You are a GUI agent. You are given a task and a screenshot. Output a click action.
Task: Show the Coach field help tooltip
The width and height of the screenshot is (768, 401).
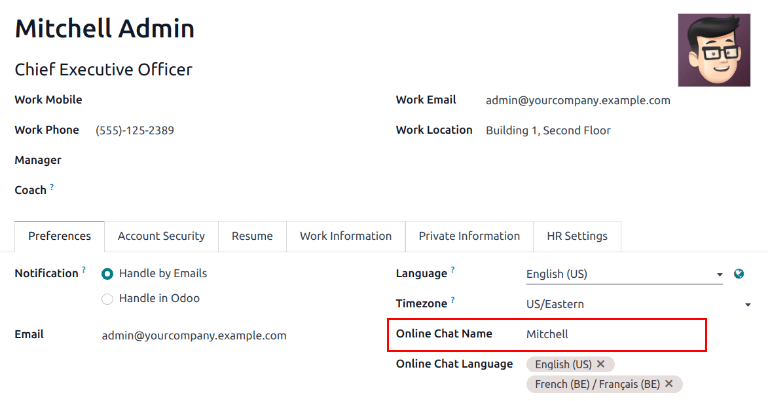pos(52,187)
